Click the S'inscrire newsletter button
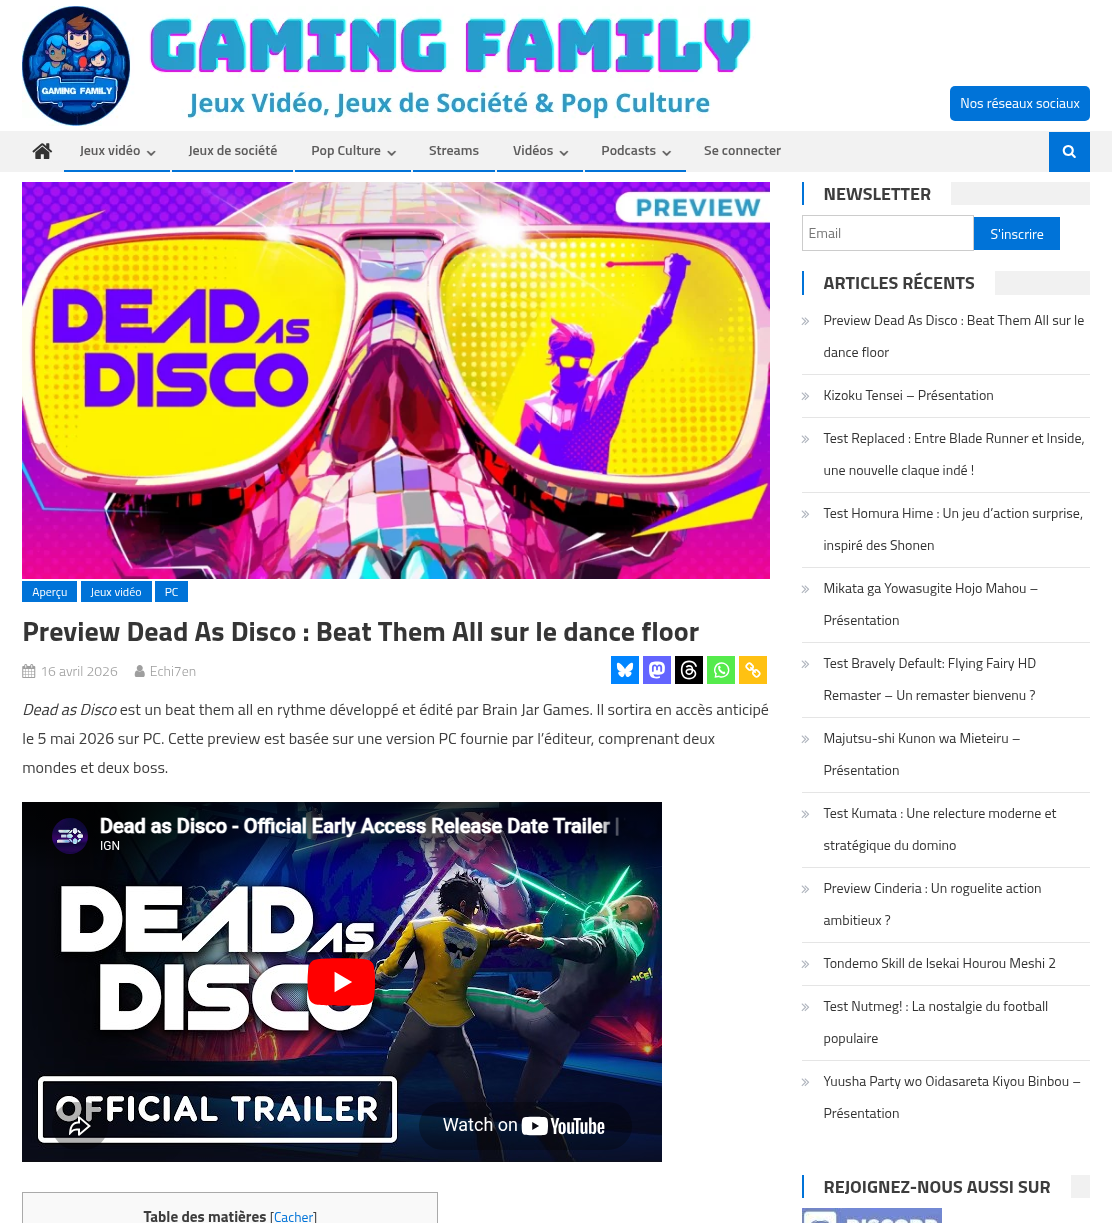This screenshot has height=1223, width=1112. click(1017, 234)
